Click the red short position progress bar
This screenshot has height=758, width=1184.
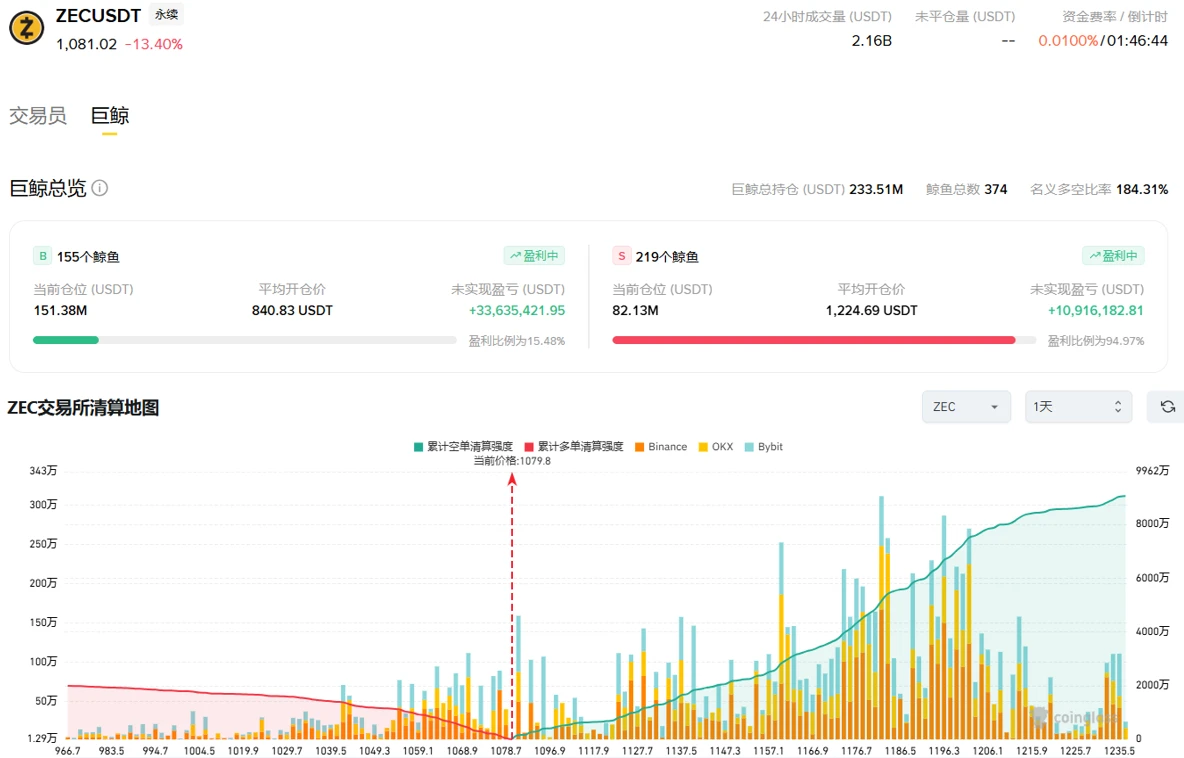point(824,340)
